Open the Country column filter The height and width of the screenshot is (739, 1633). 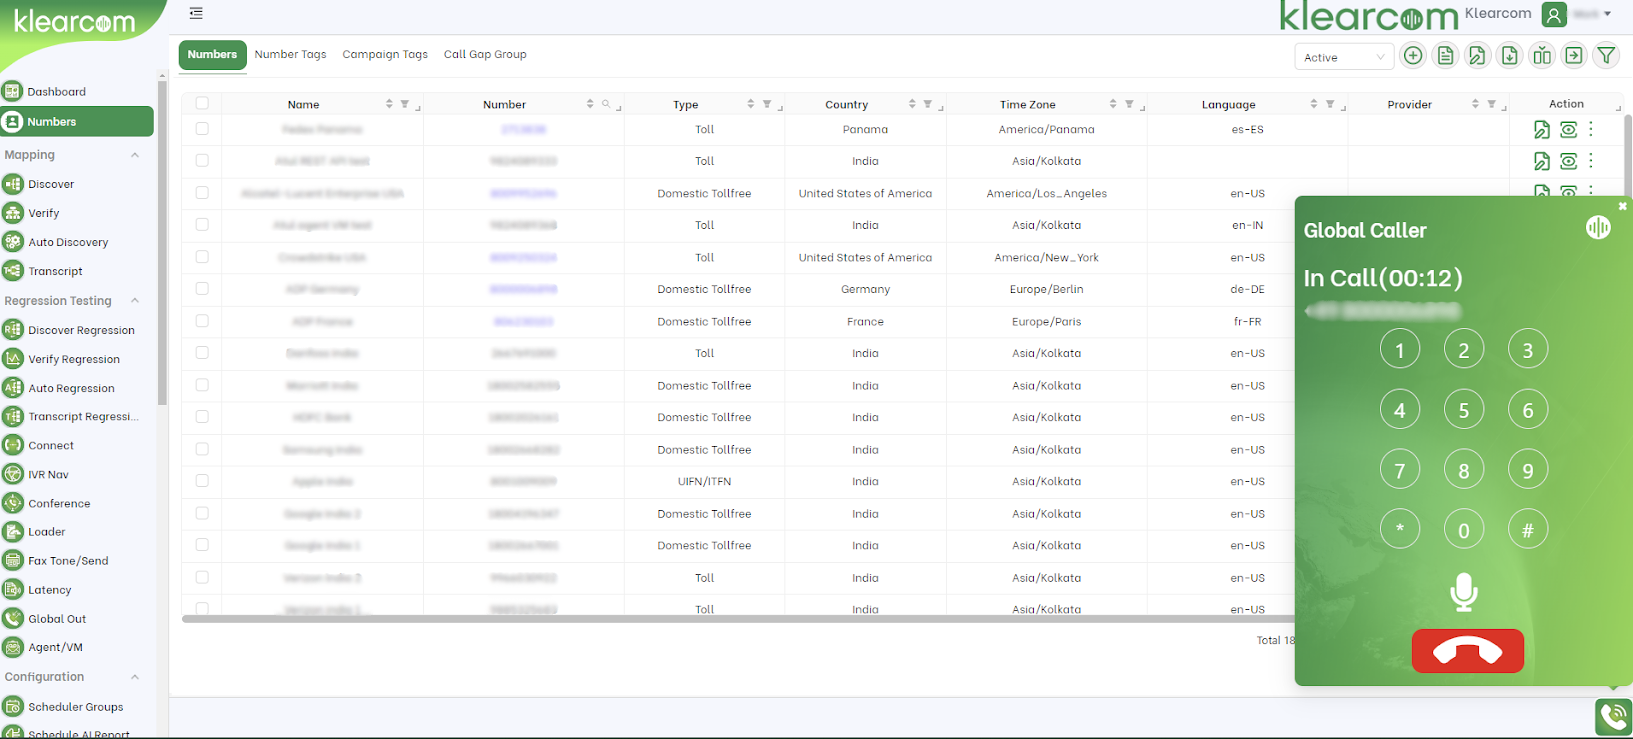(x=928, y=104)
